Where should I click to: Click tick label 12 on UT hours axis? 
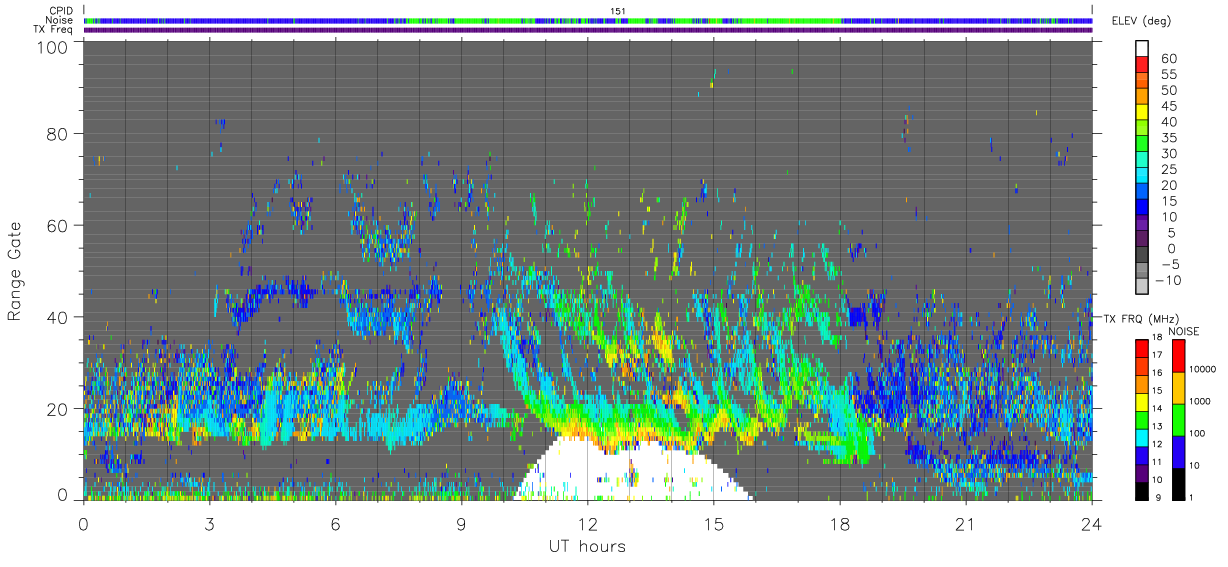click(x=588, y=524)
